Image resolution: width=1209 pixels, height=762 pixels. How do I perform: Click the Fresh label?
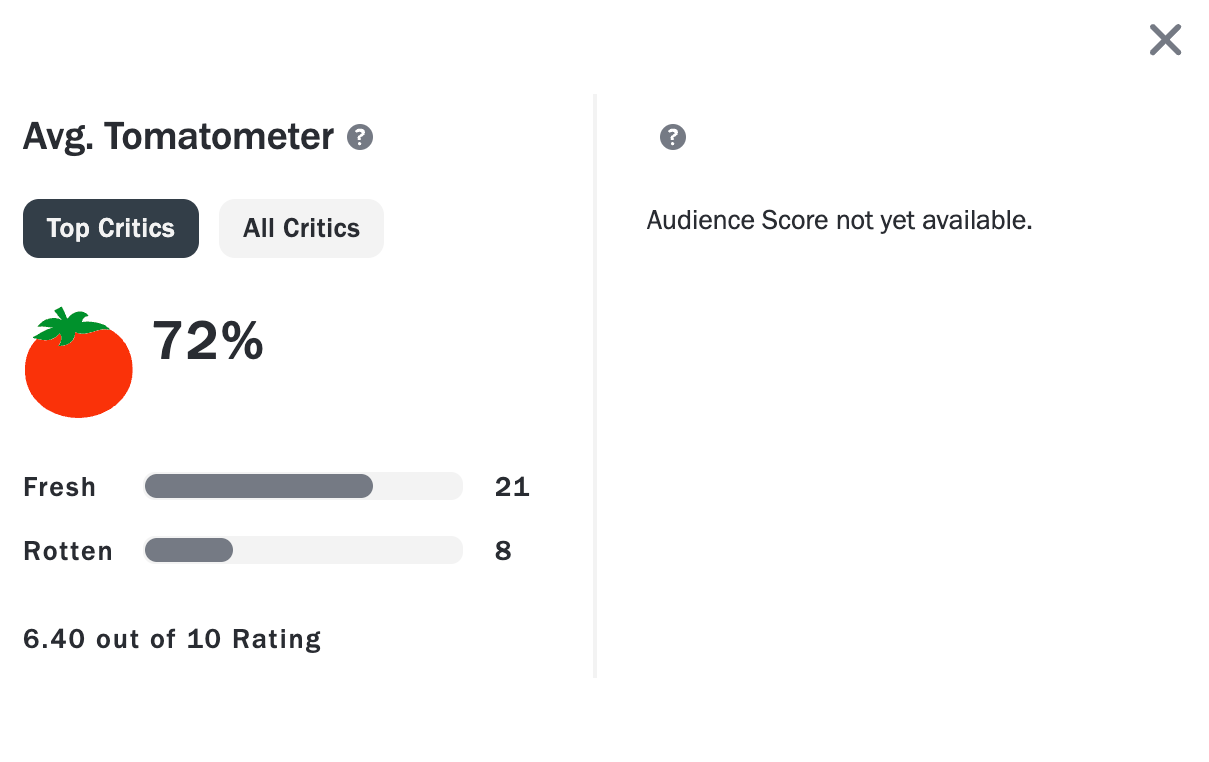point(60,487)
